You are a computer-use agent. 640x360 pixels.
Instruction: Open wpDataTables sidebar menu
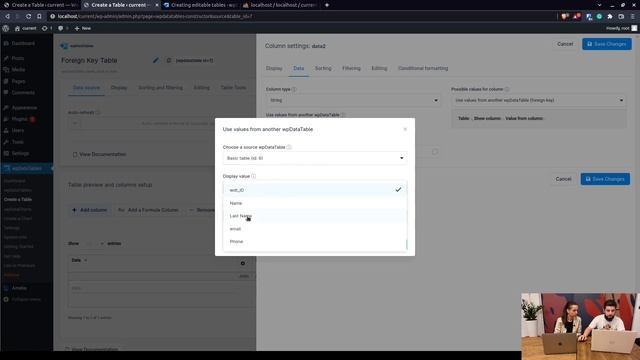click(27, 168)
